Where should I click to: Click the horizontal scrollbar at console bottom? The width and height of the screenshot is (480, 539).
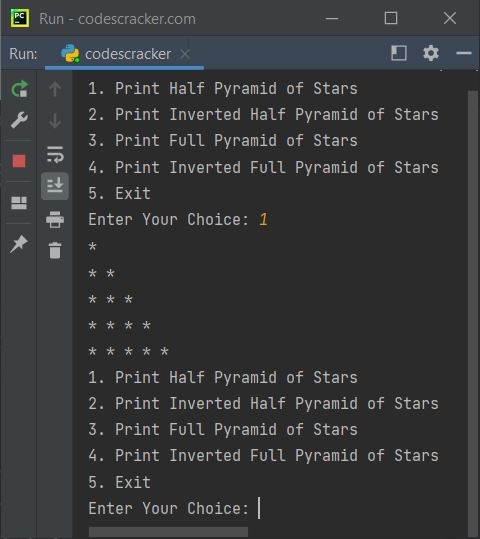pyautogui.click(x=168, y=531)
